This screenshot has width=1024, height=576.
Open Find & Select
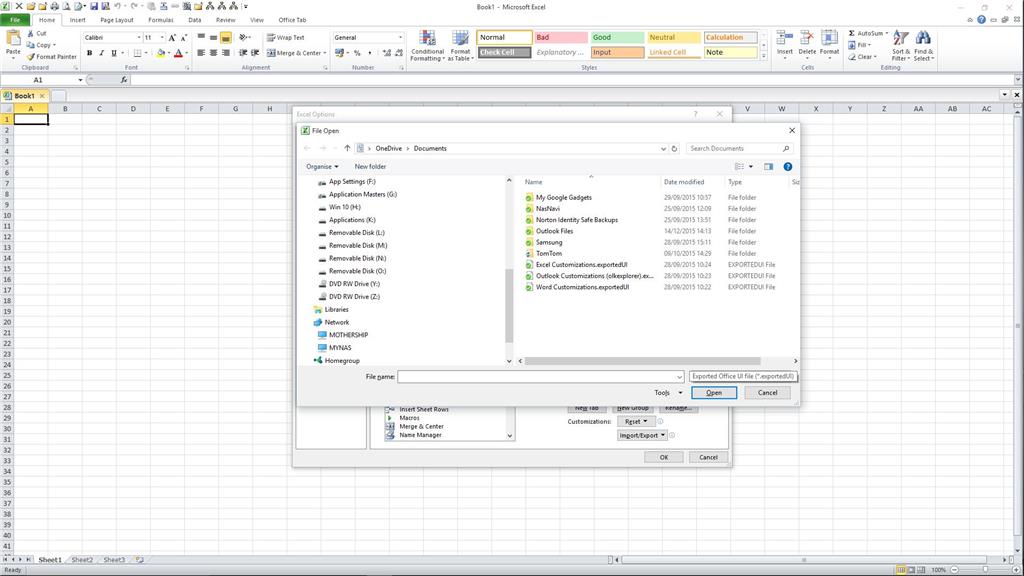tap(923, 46)
